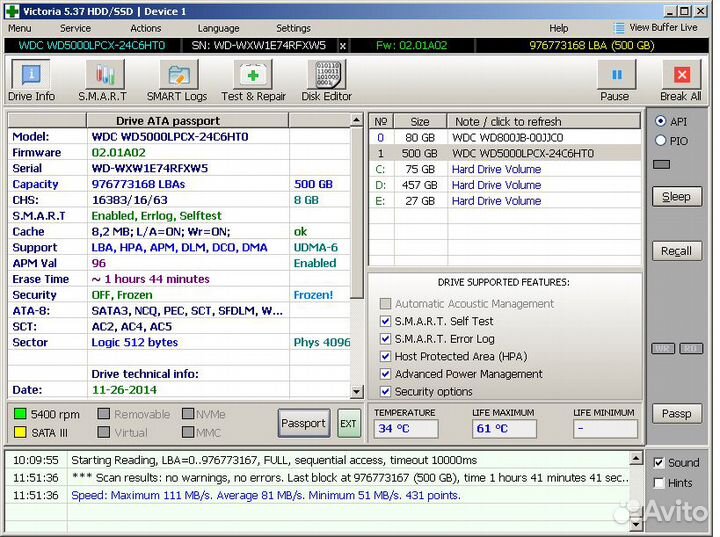Open Test & Repair toolbar icon
This screenshot has width=720, height=537.
tap(253, 74)
